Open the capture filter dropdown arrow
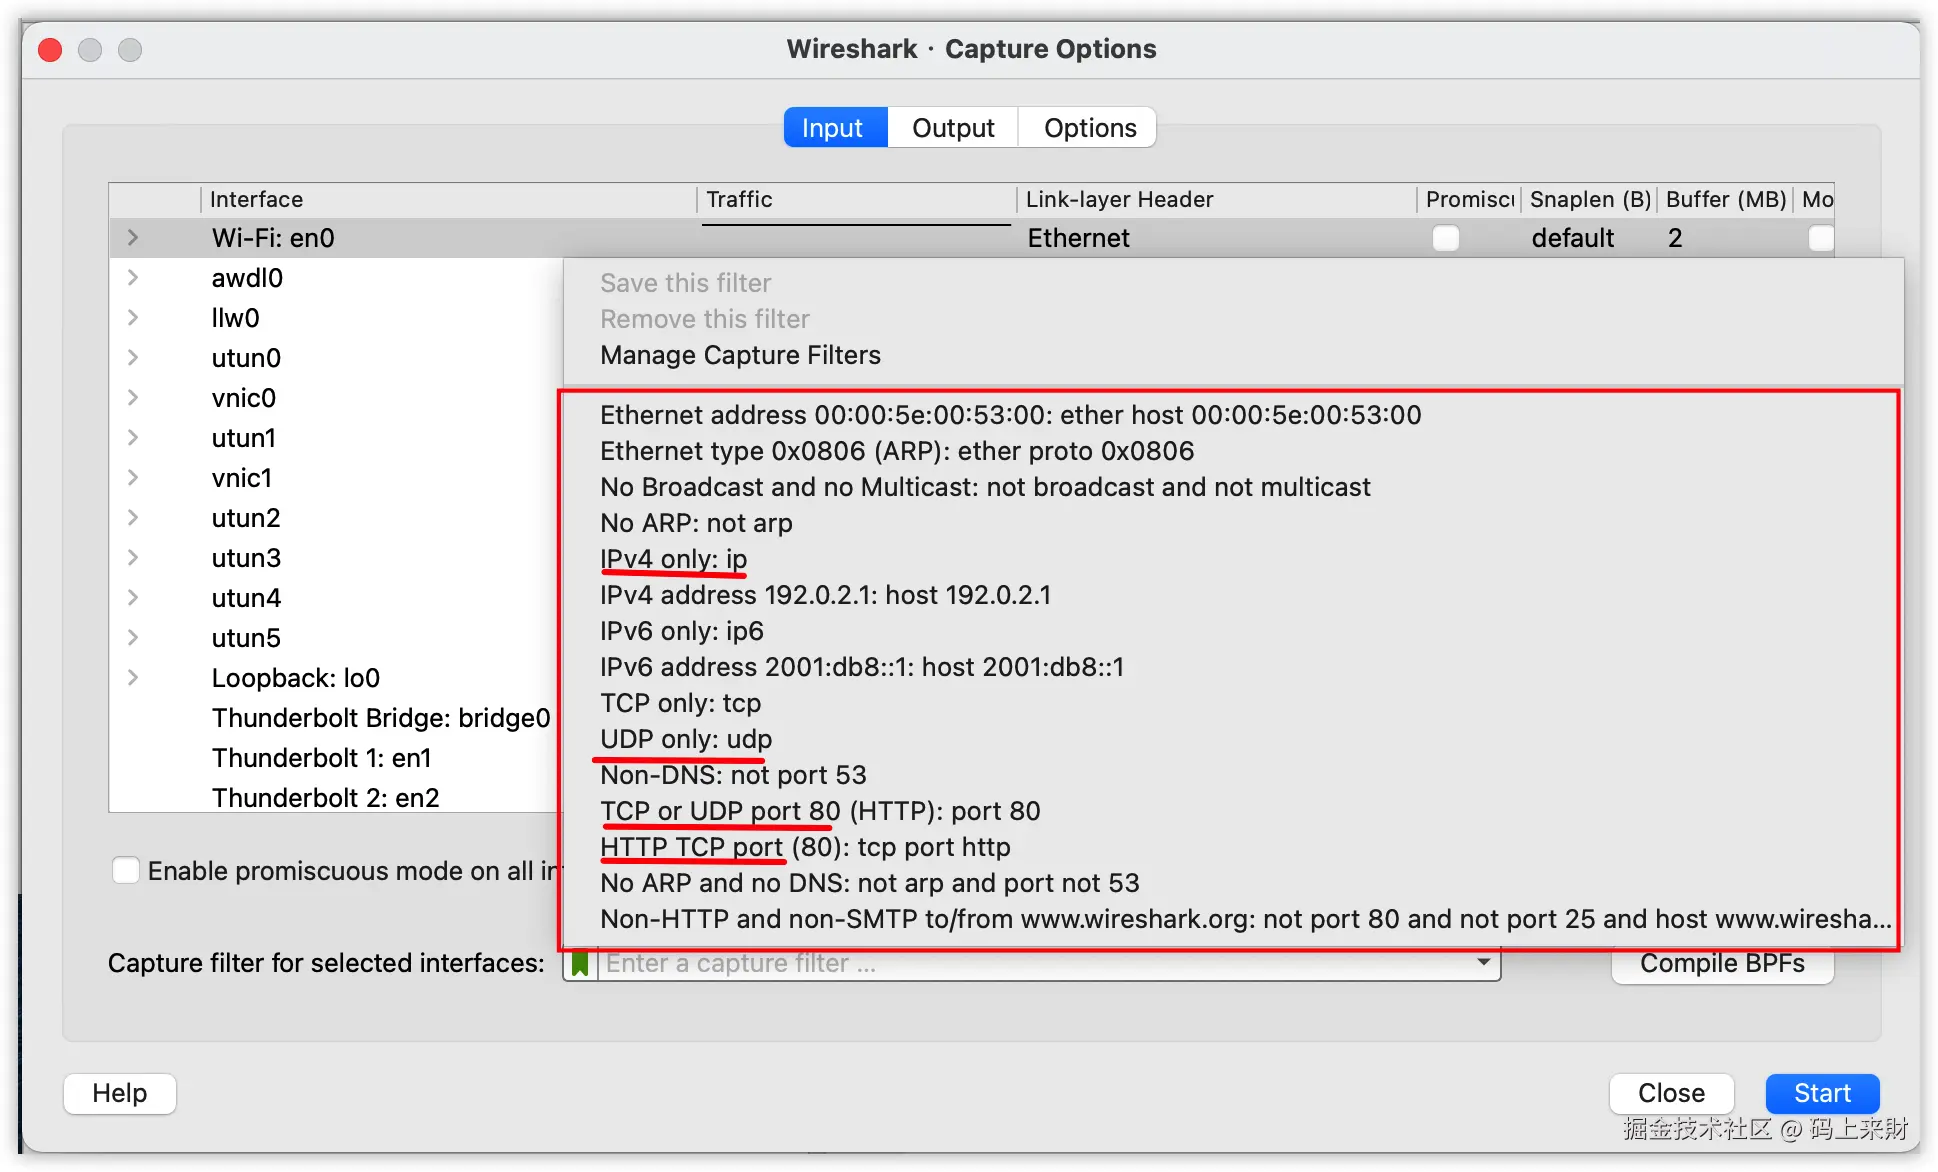Image resolution: width=1938 pixels, height=1172 pixels. (1483, 962)
